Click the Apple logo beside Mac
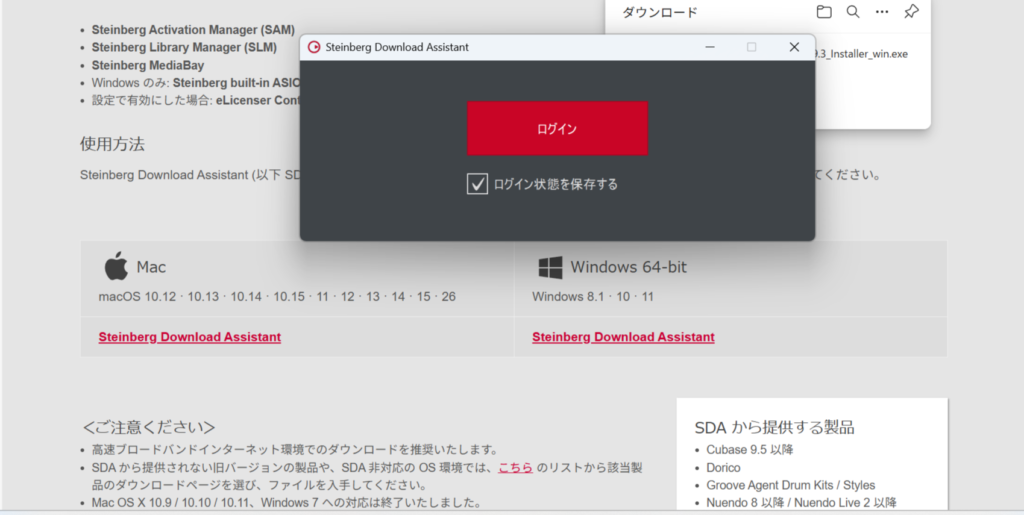The height and width of the screenshot is (515, 1024). tap(116, 266)
